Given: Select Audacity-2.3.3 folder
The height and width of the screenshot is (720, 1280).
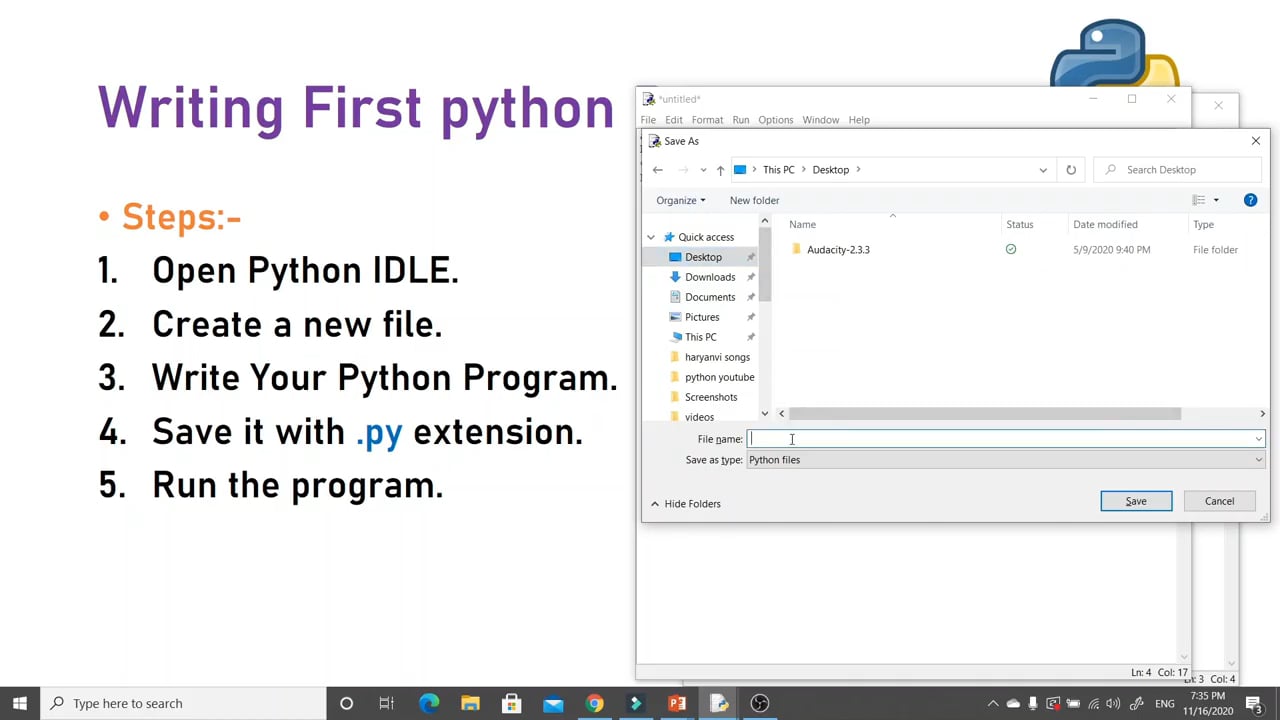Looking at the screenshot, I should coord(838,250).
